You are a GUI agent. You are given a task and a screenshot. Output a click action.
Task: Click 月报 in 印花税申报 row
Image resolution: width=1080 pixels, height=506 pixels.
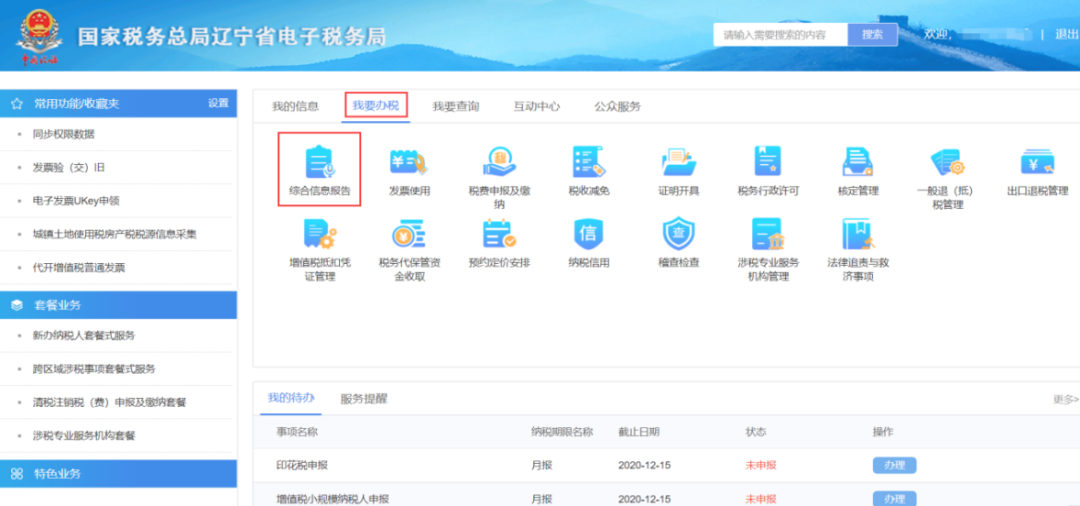pos(541,465)
